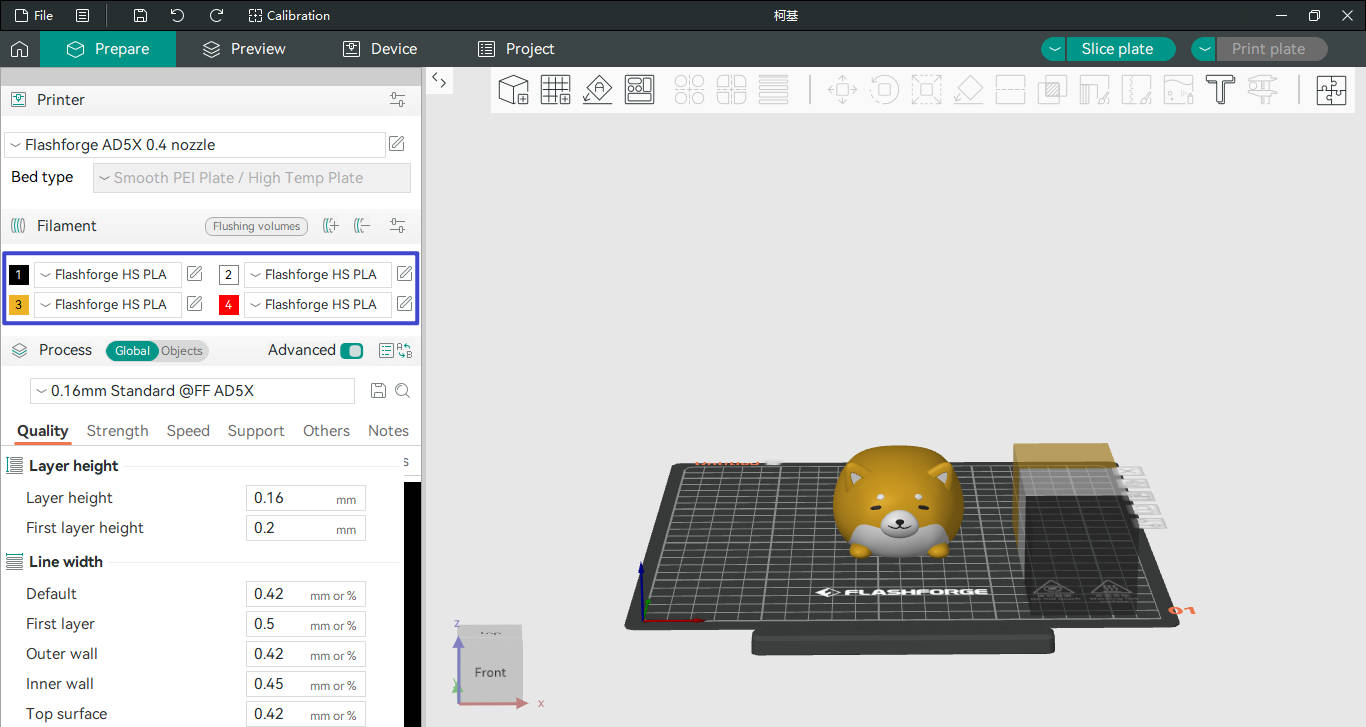Click the Split to parts icon

click(x=731, y=90)
